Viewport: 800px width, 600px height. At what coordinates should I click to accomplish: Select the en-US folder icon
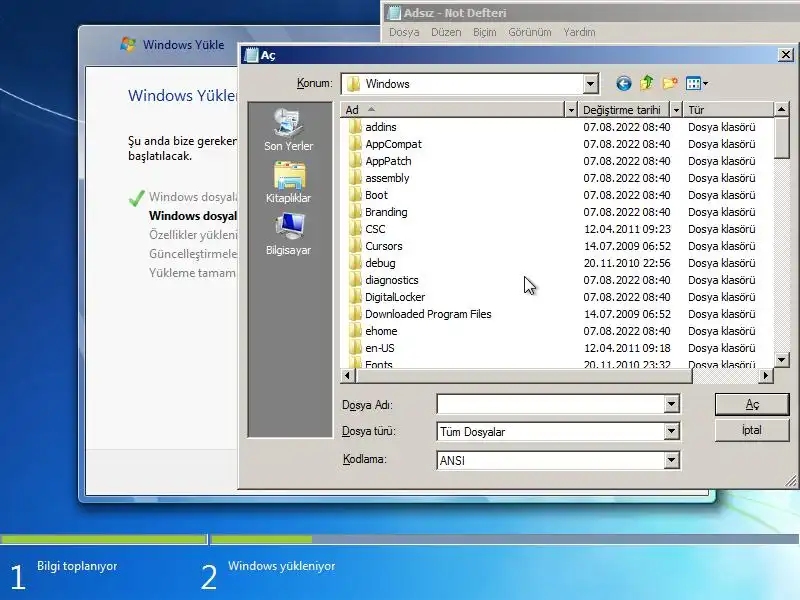355,348
